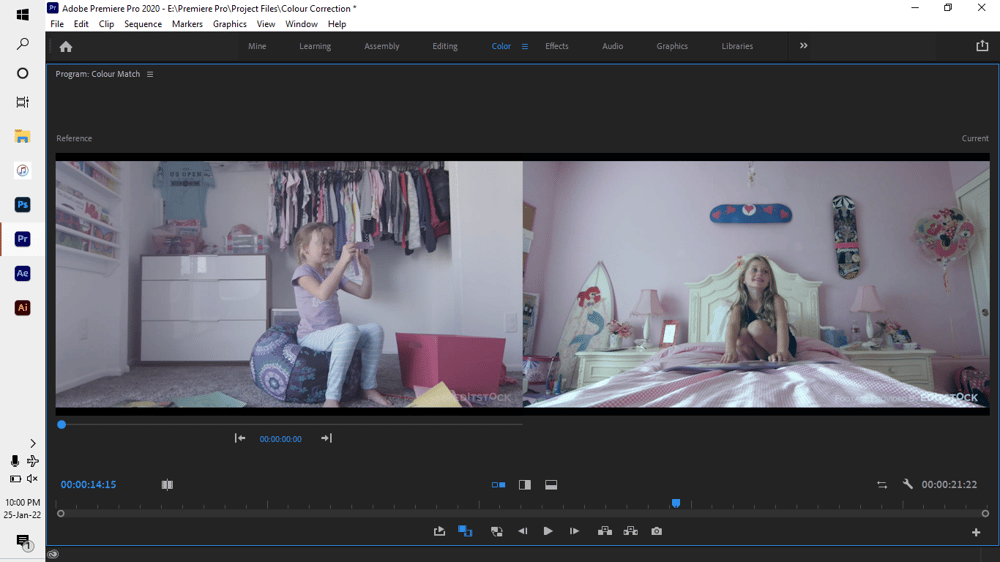Open the Home screen icon
Screen dimensions: 1000x562
pyautogui.click(x=66, y=47)
